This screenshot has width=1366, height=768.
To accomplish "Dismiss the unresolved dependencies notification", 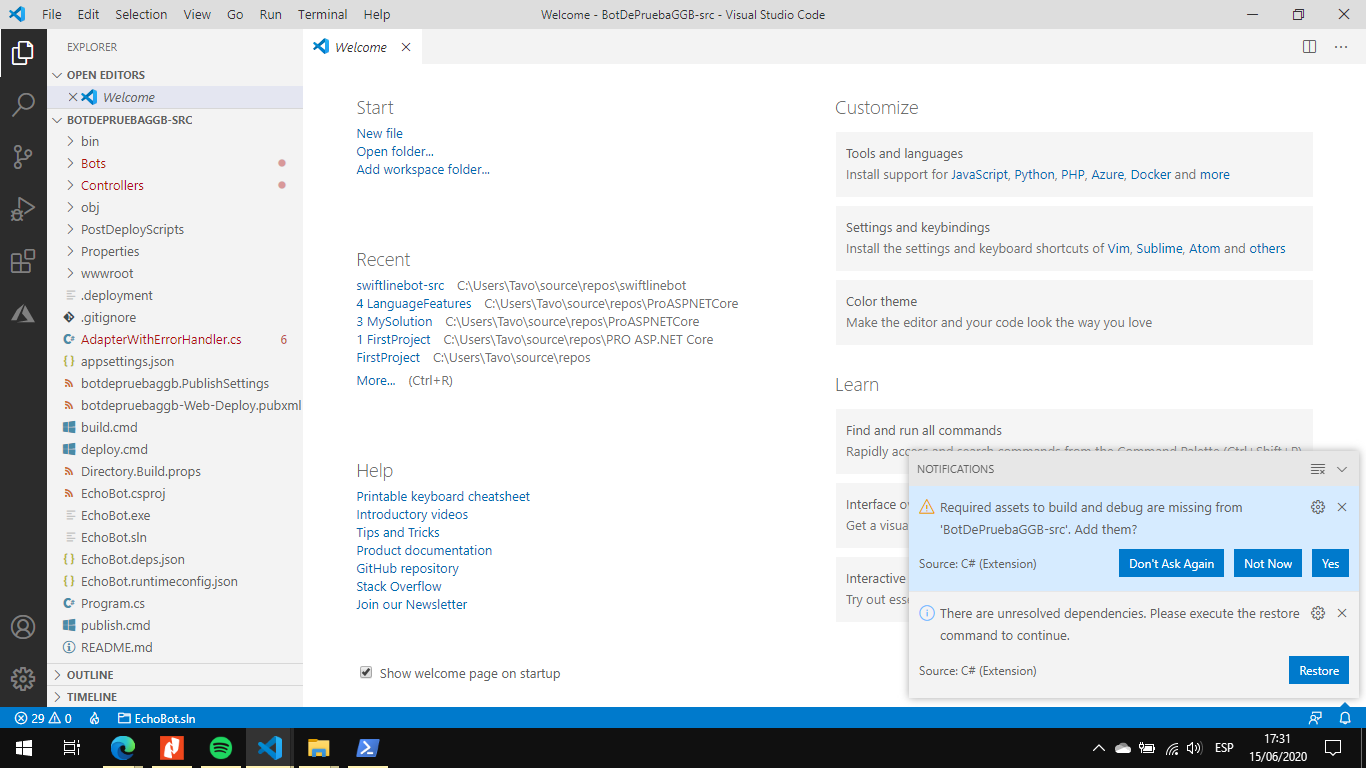I will 1342,613.
